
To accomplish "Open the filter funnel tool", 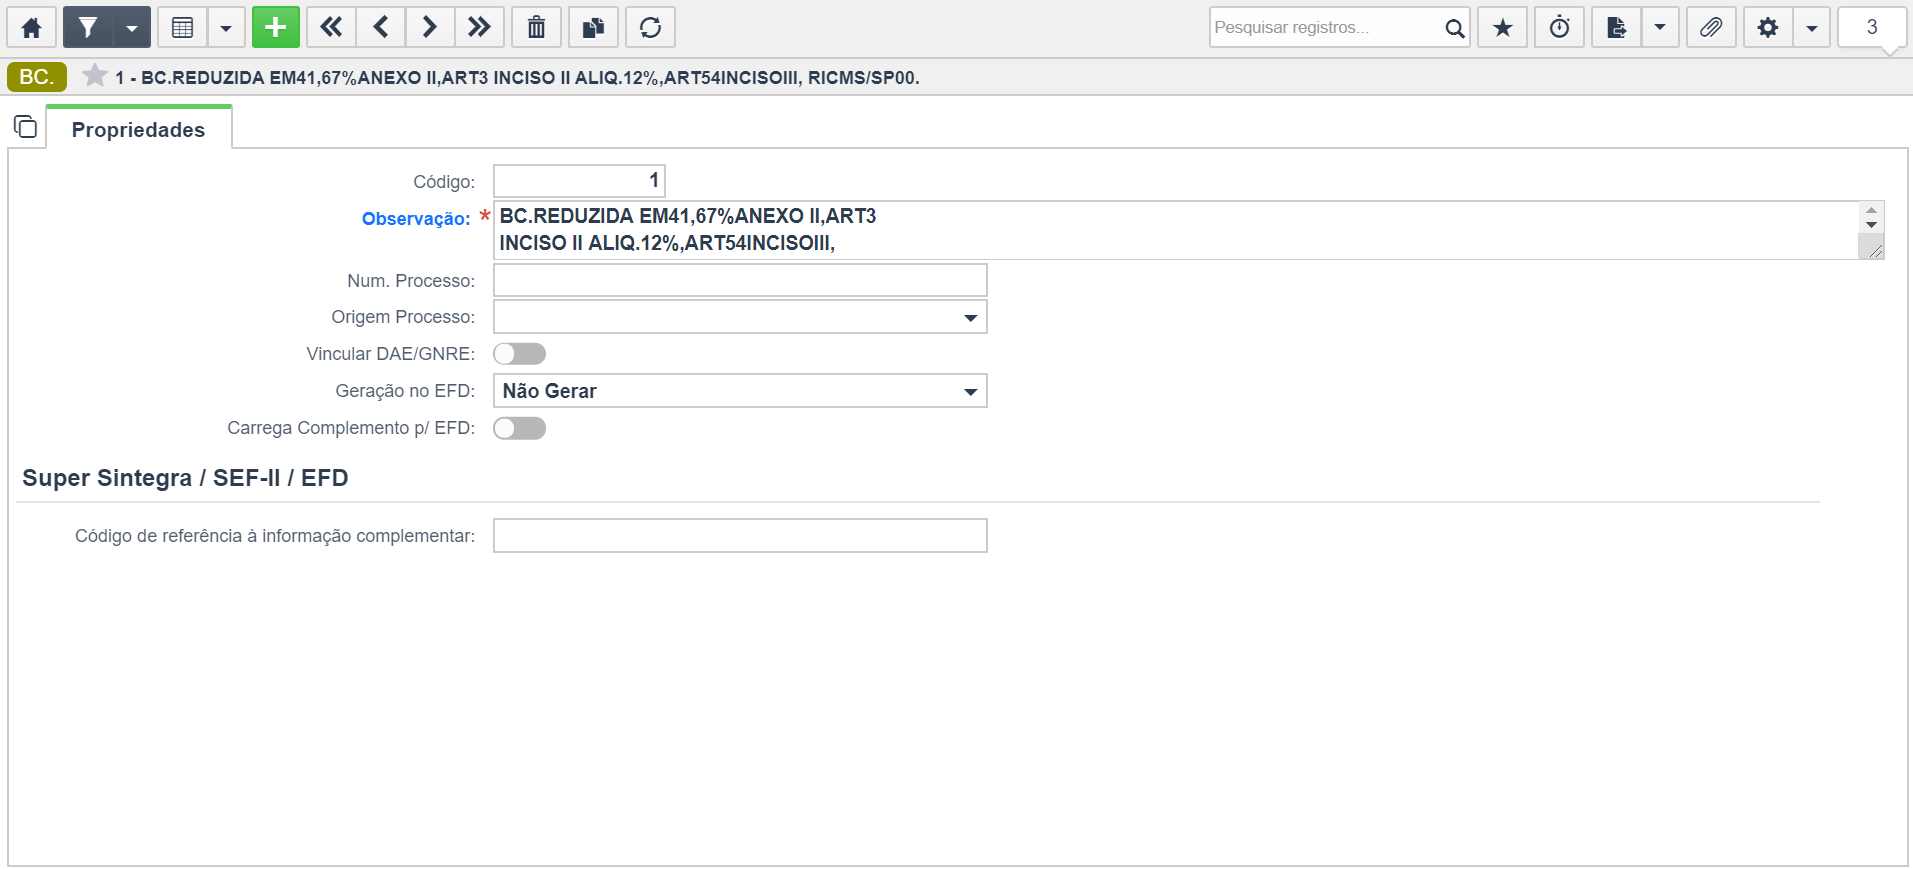I will point(88,27).
